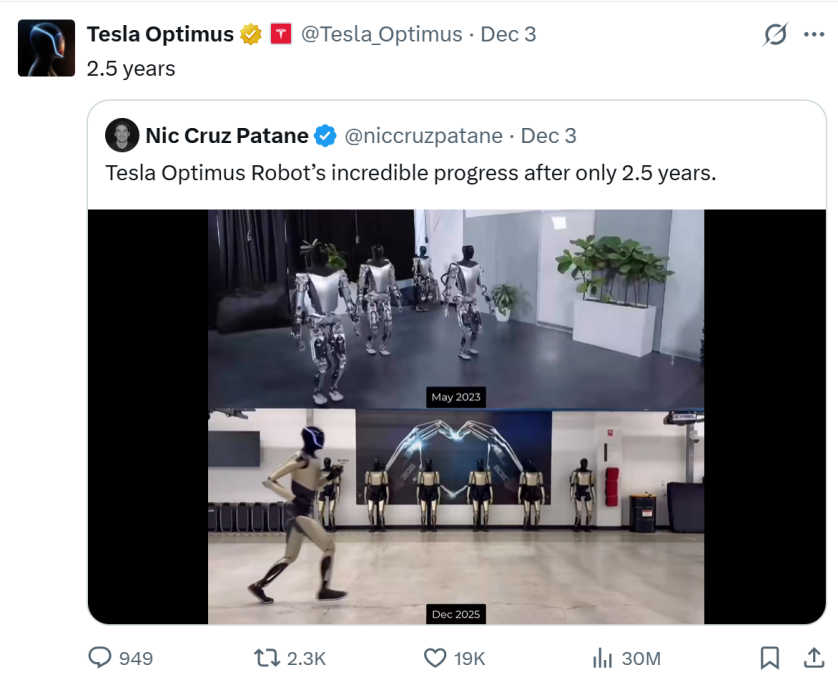
Task: Open the @Tesla_Optimus handle link
Action: coord(381,34)
